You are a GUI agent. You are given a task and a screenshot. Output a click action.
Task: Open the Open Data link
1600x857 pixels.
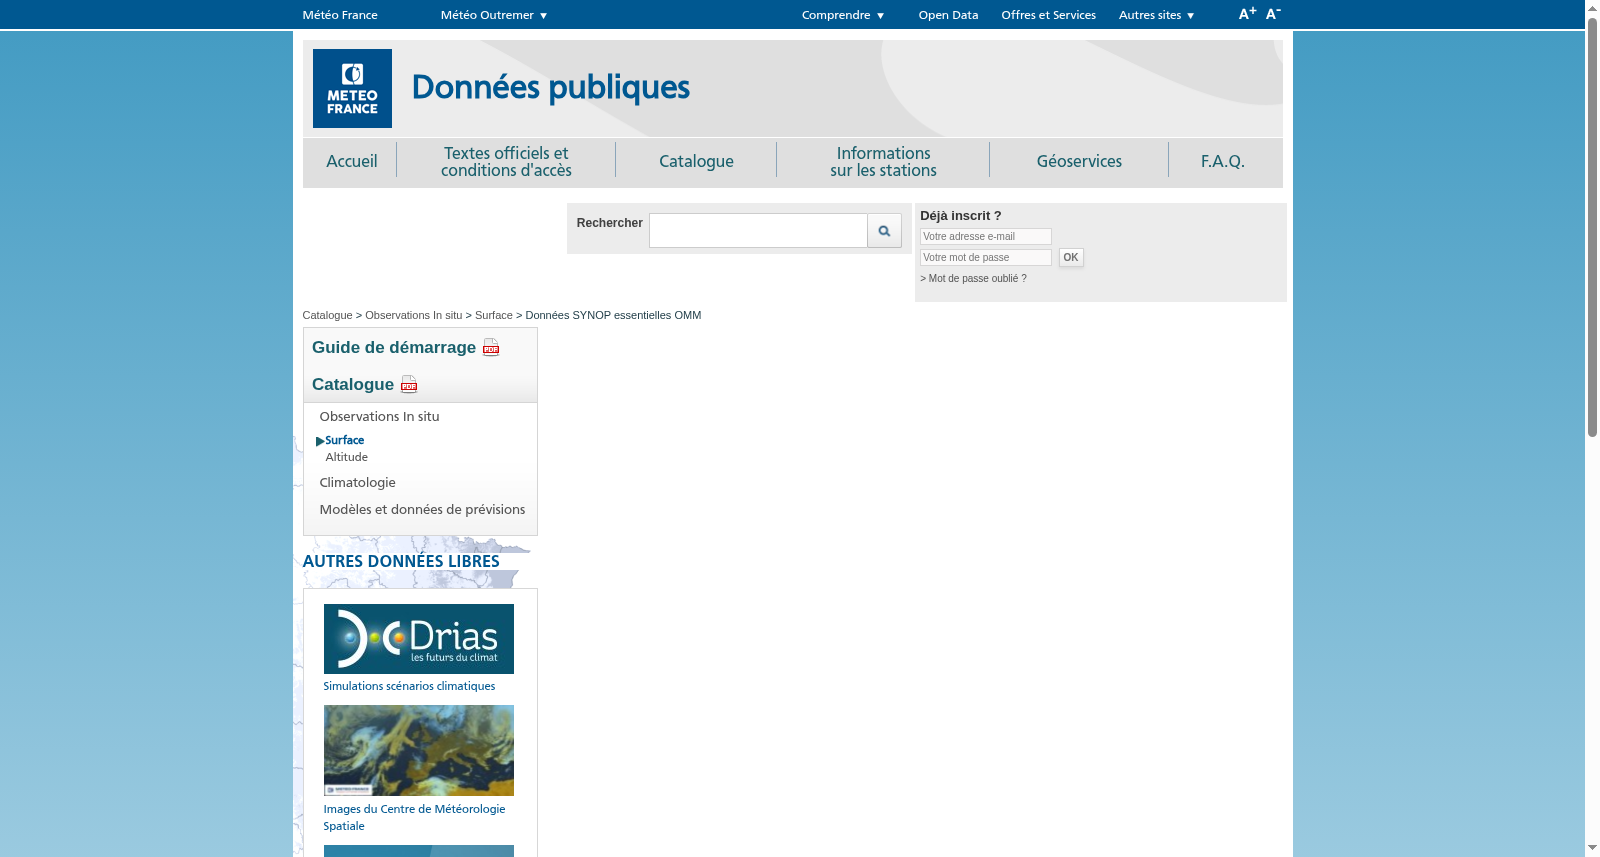click(948, 15)
